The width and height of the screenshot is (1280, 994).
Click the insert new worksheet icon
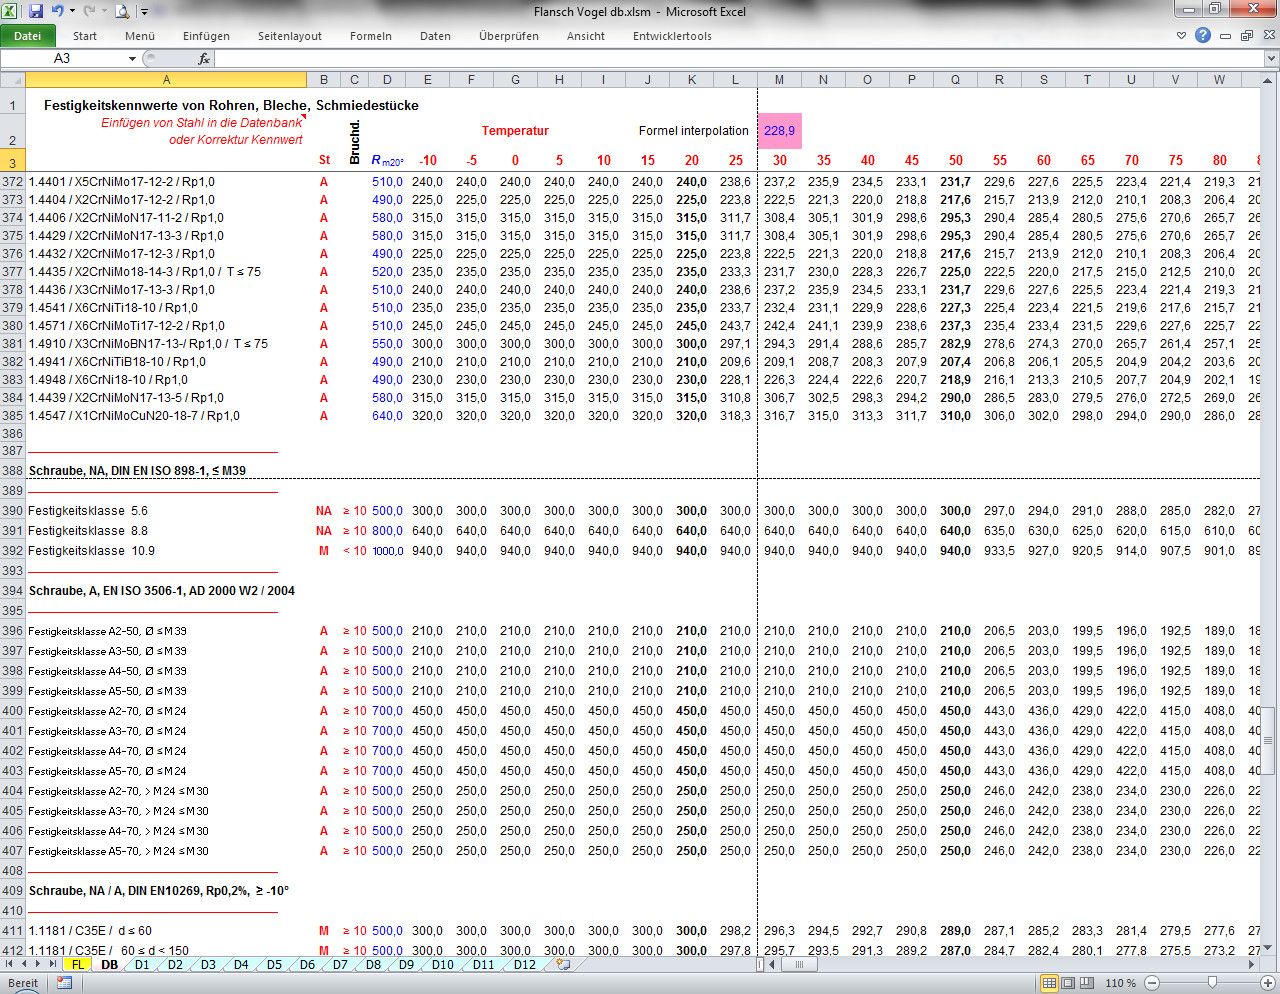tap(563, 965)
